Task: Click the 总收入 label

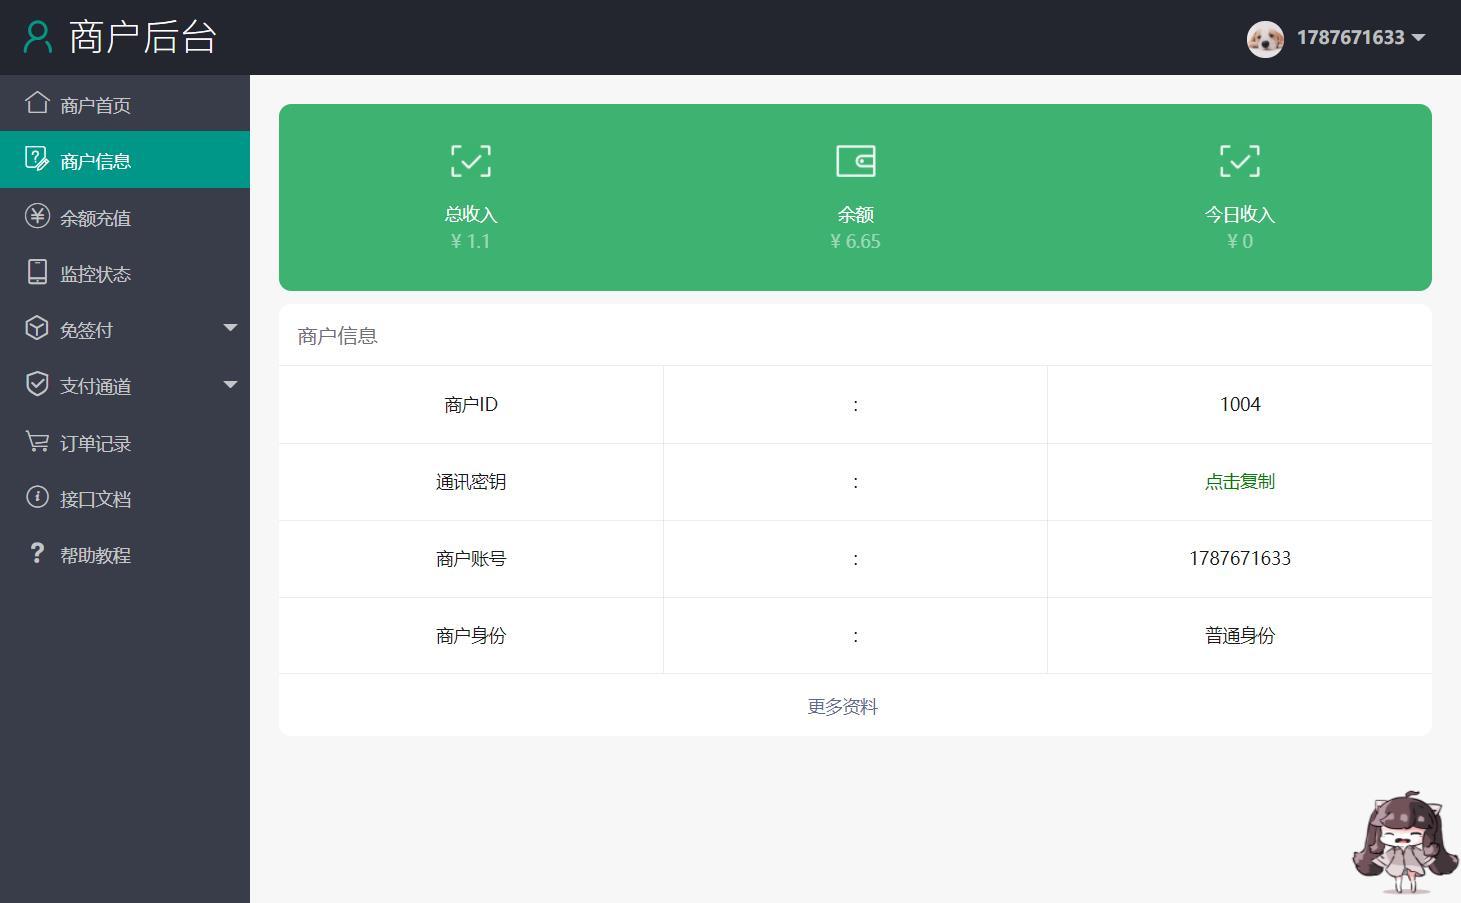Action: click(x=471, y=214)
